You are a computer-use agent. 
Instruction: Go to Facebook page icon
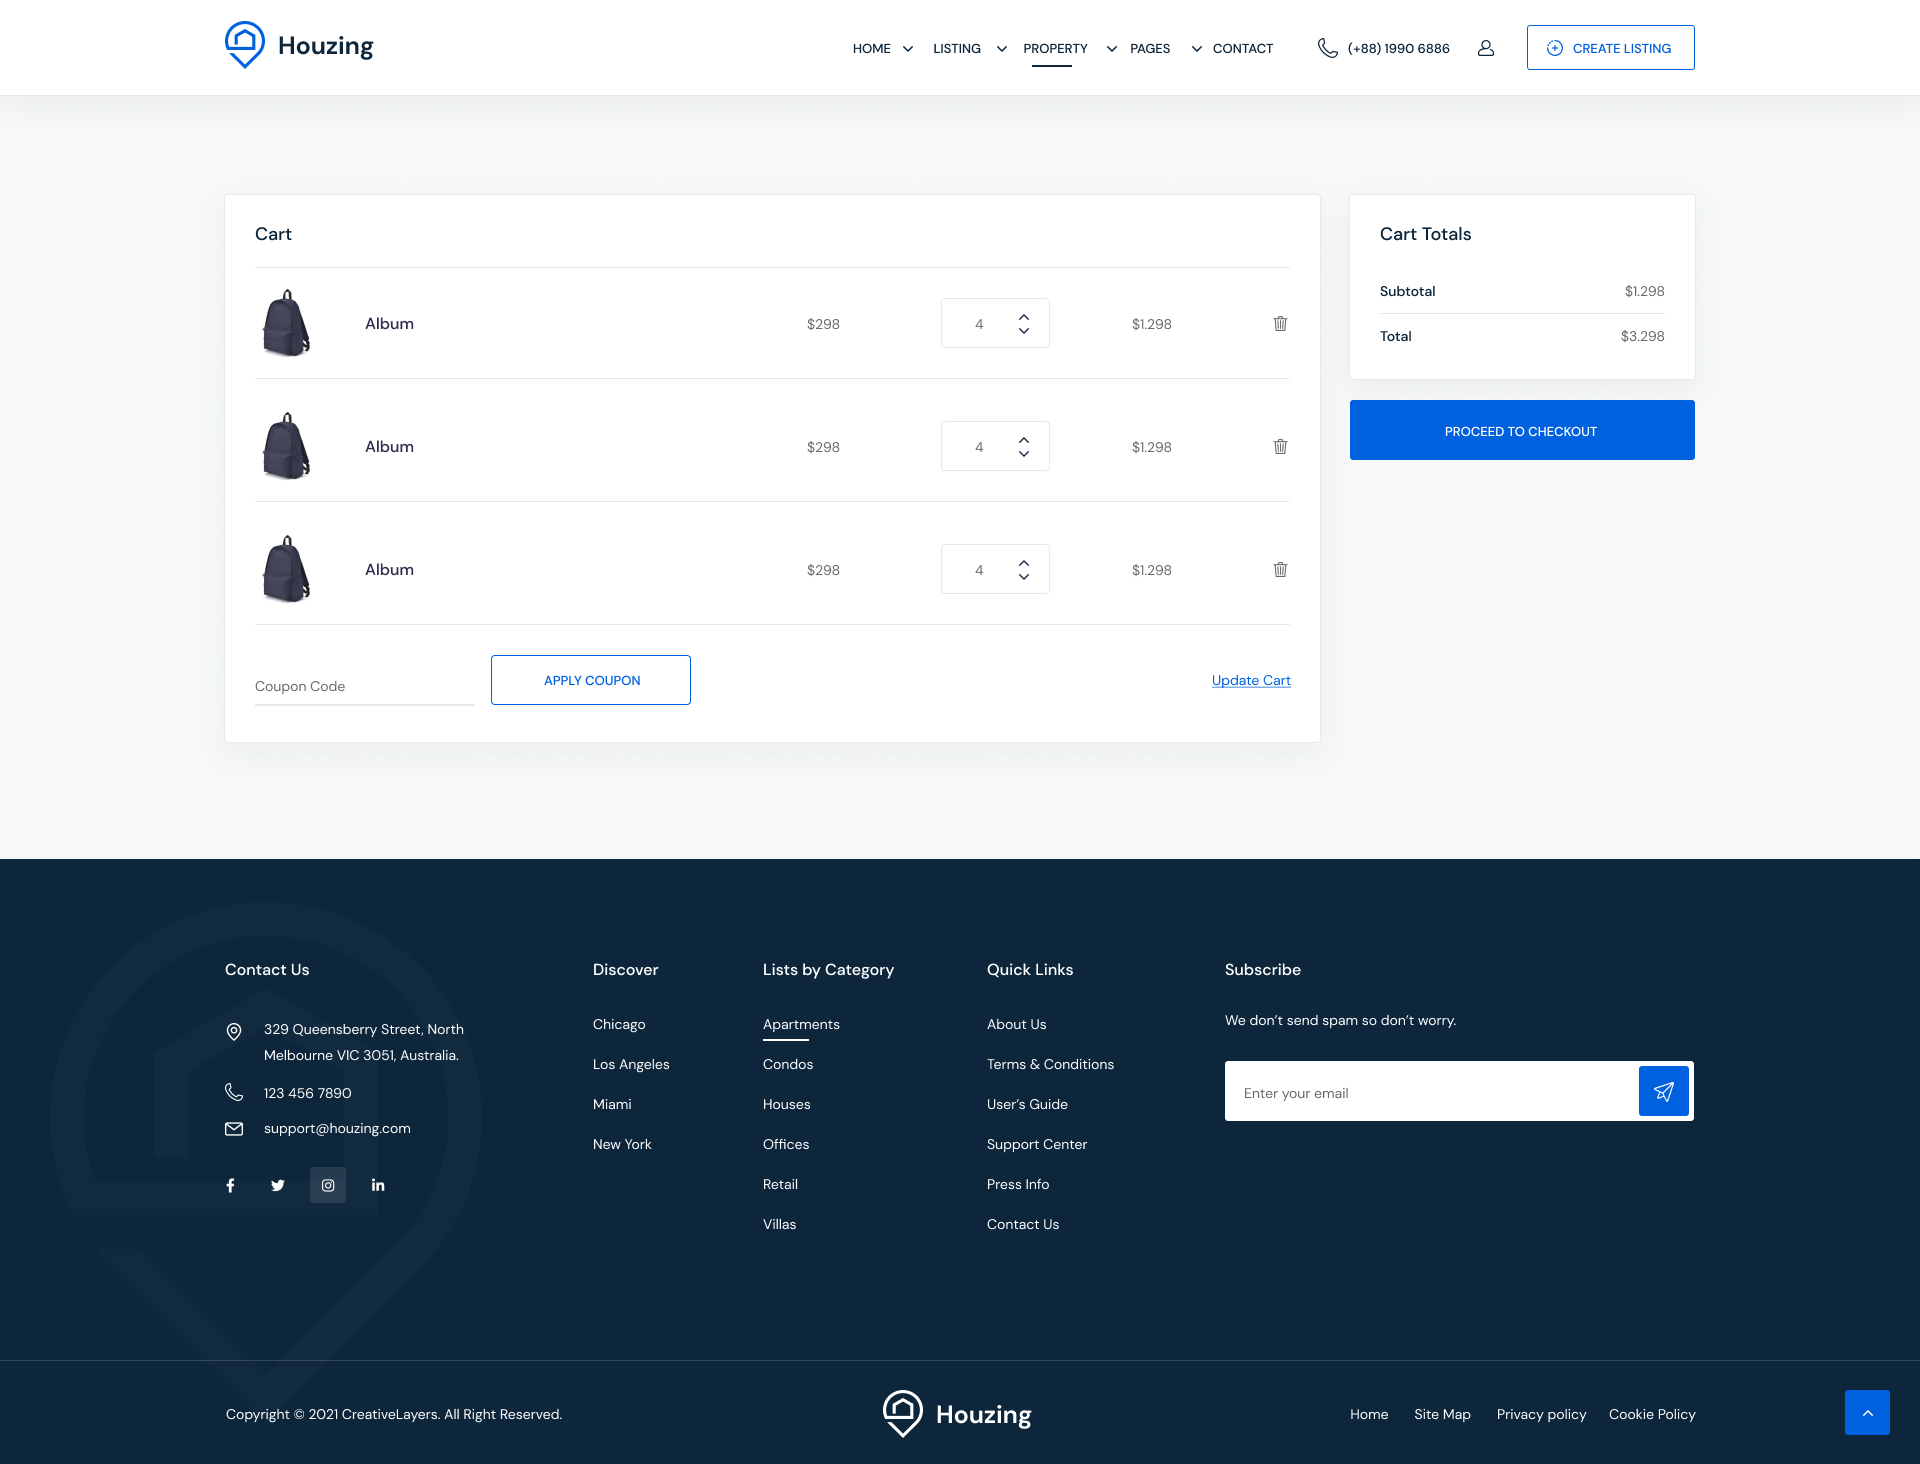231,1185
